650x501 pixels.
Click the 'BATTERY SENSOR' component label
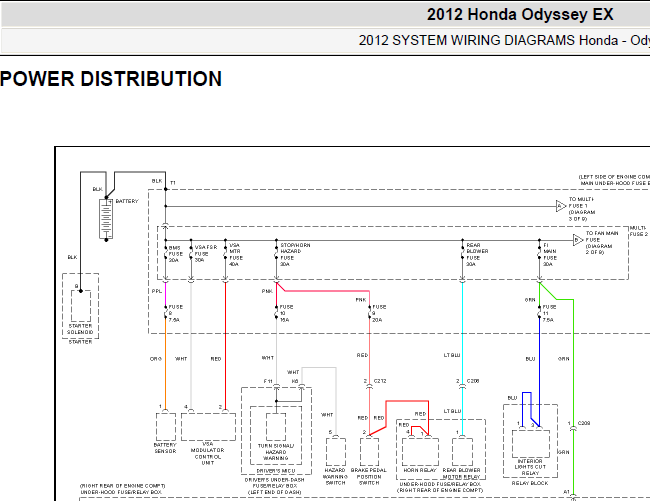(x=165, y=448)
